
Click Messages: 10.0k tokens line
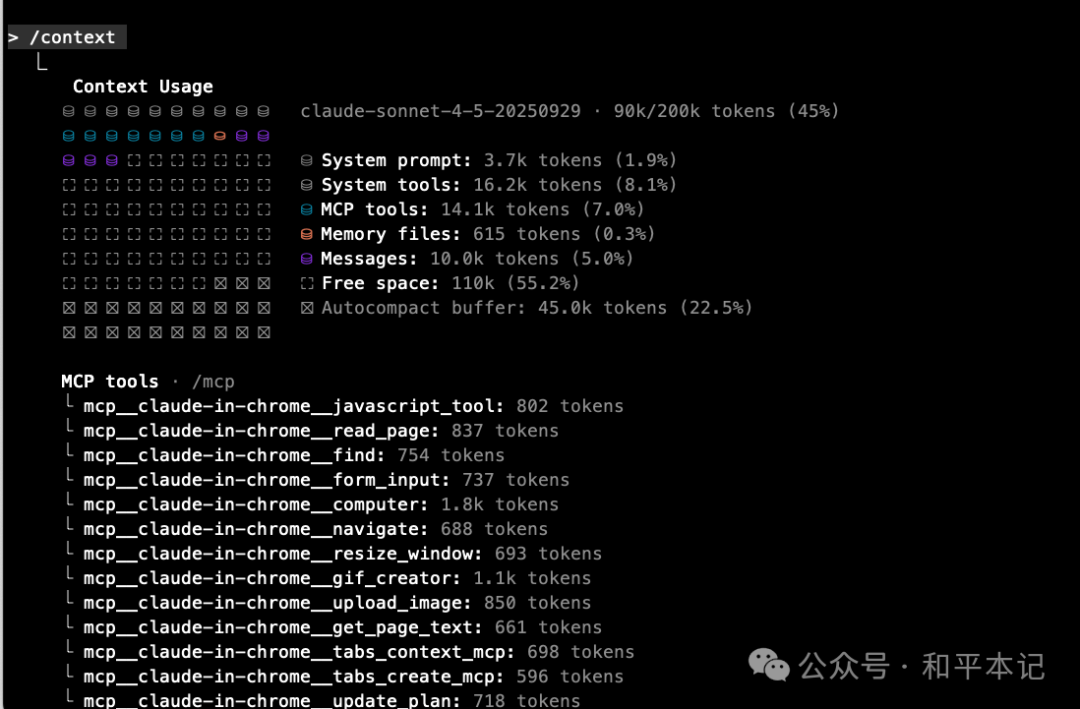pos(467,259)
